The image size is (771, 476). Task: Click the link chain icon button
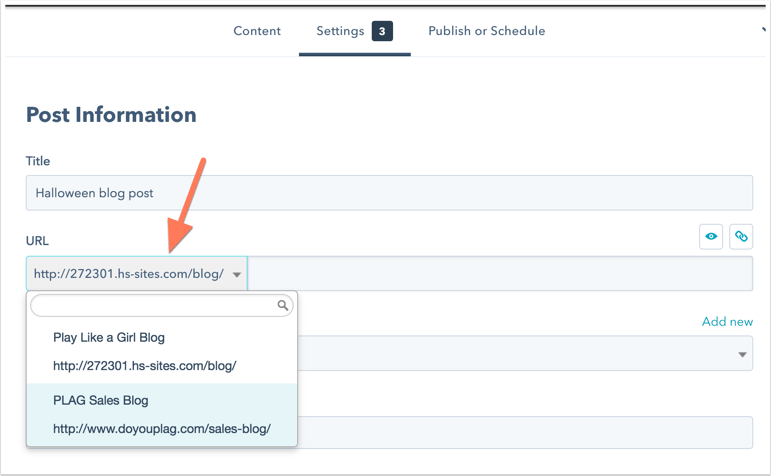pyautogui.click(x=741, y=237)
